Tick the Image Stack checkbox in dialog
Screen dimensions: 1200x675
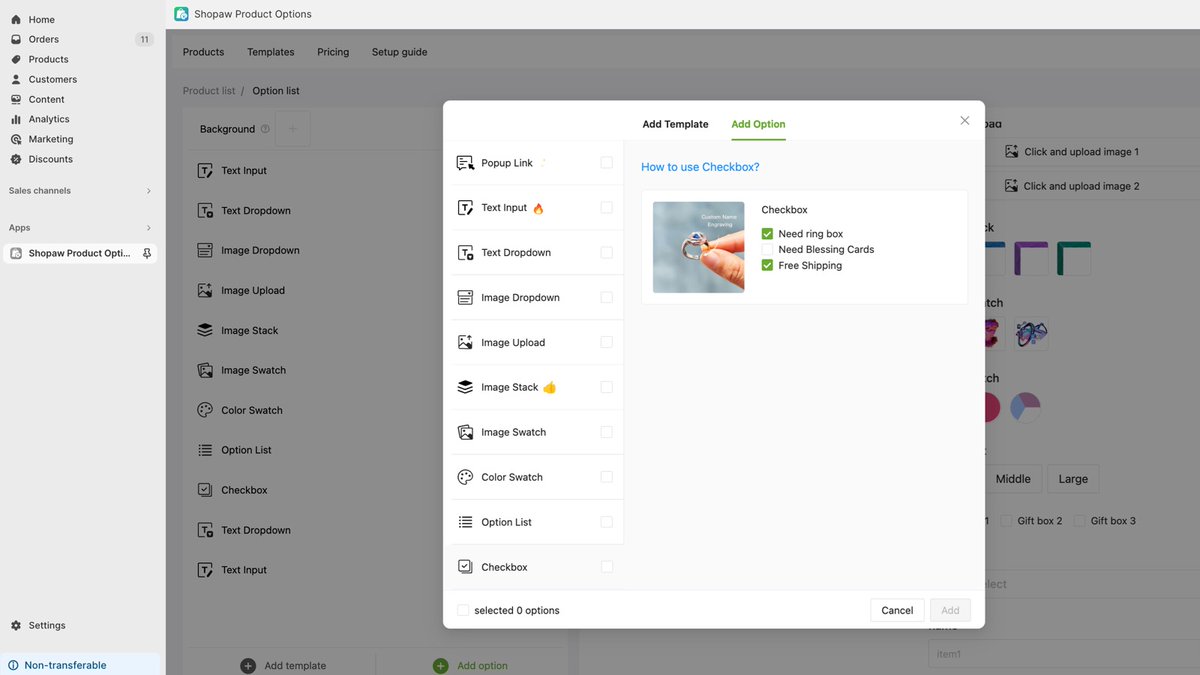[x=607, y=387]
